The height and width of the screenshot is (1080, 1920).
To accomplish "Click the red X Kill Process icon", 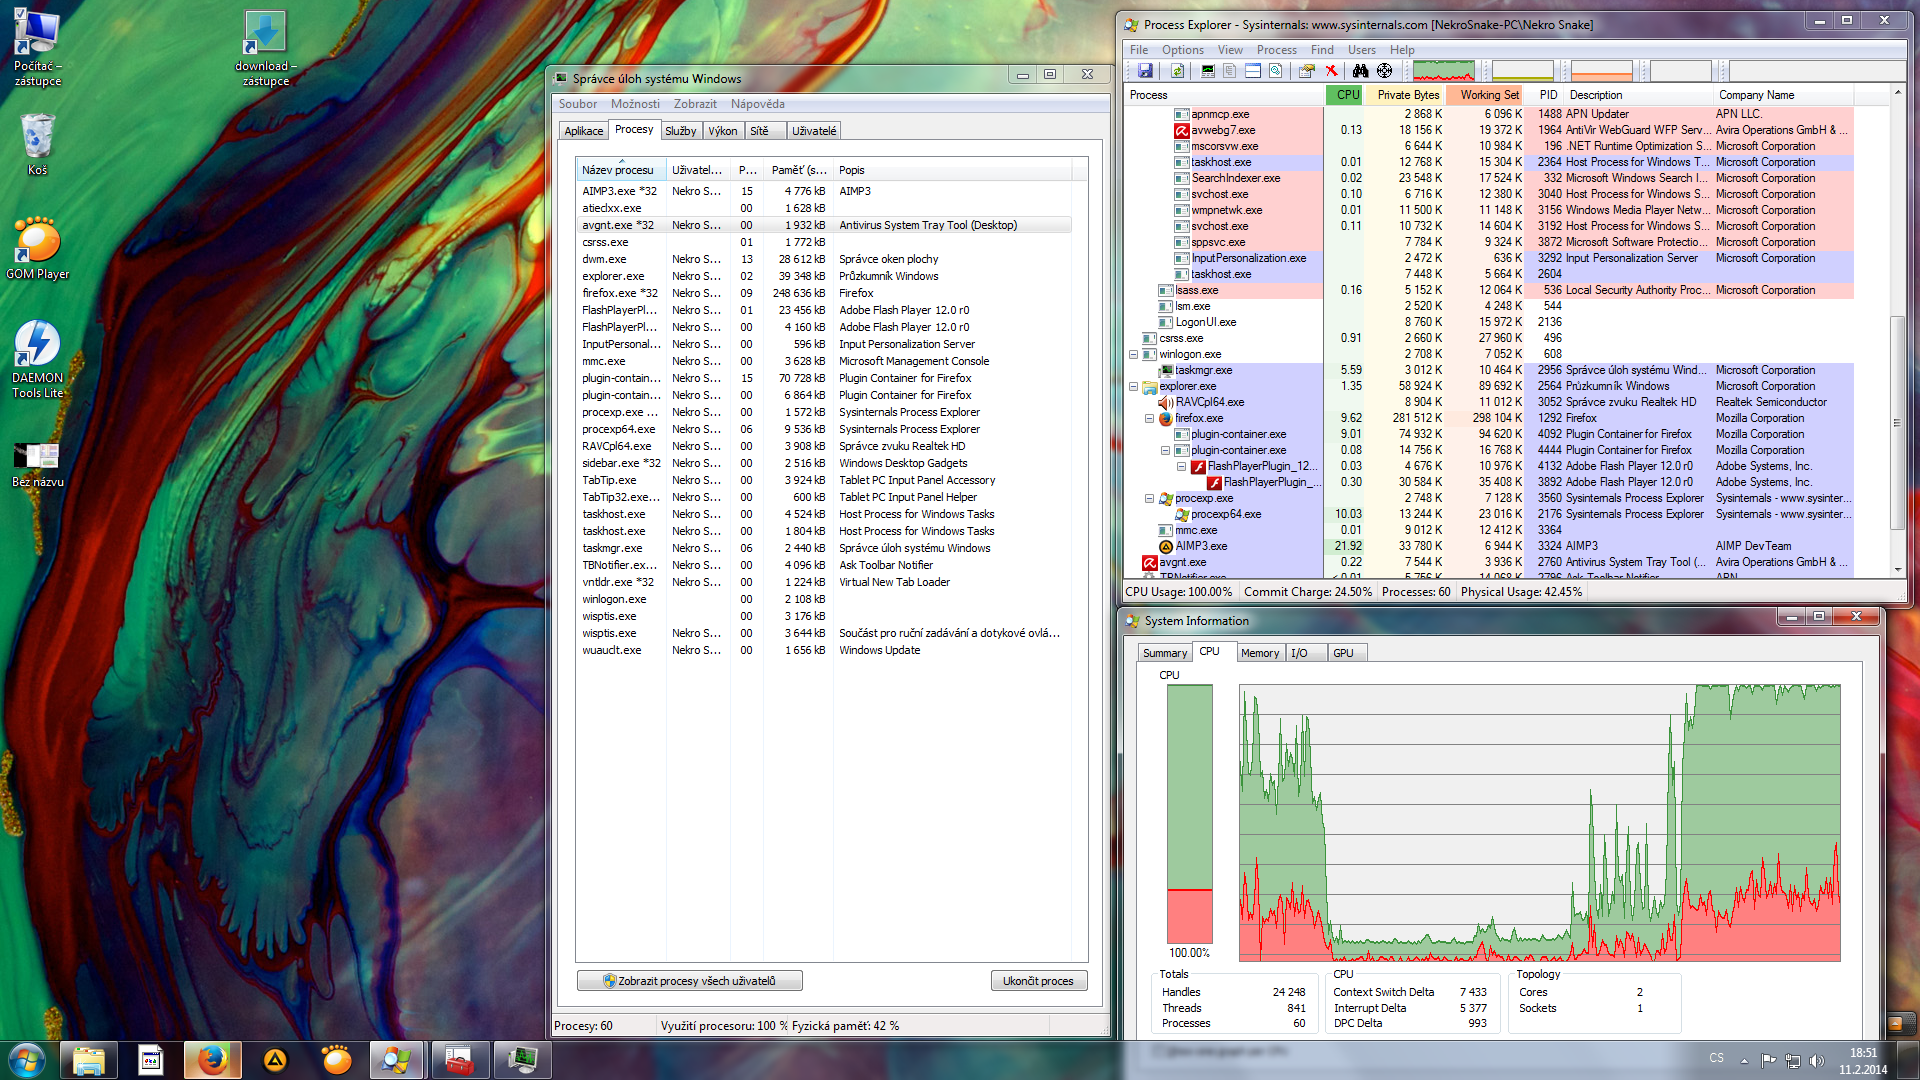I will point(1331,71).
